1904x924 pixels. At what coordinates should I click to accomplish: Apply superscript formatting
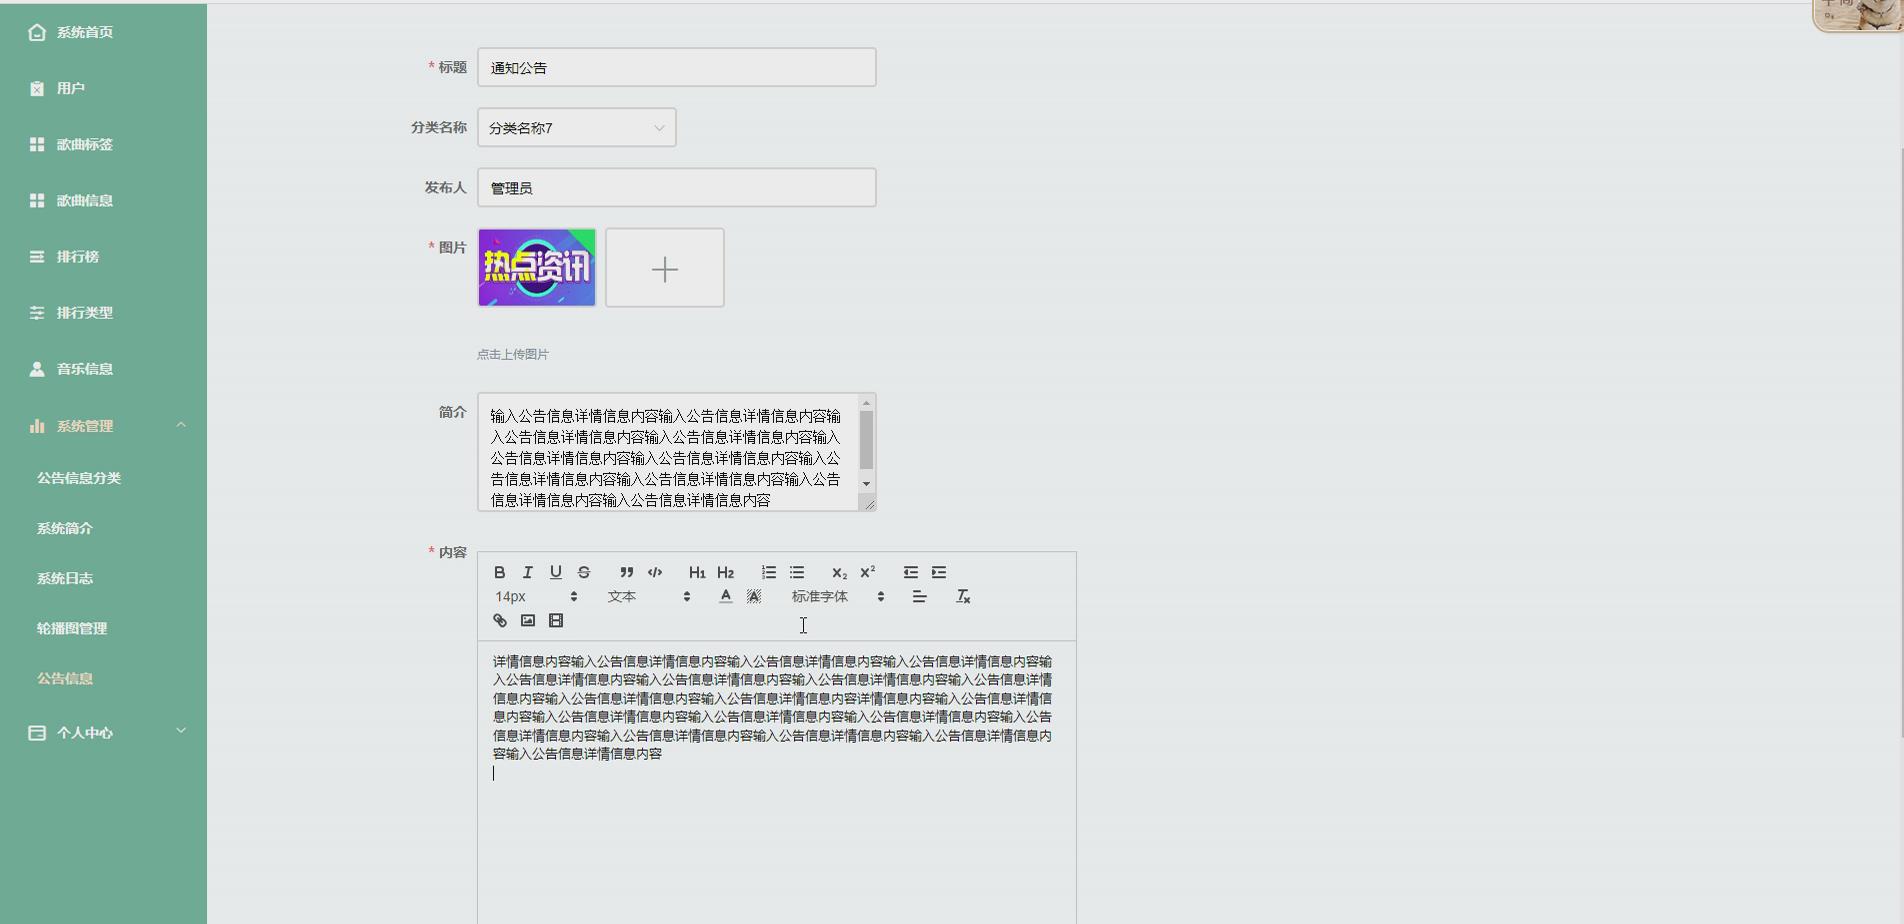[x=867, y=572]
